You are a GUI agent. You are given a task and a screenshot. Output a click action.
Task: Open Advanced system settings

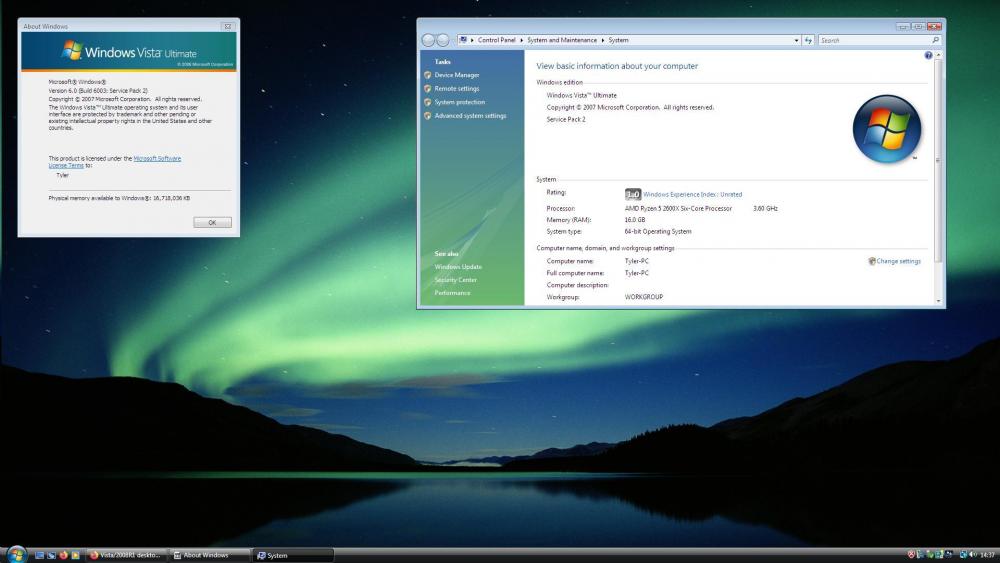point(470,116)
